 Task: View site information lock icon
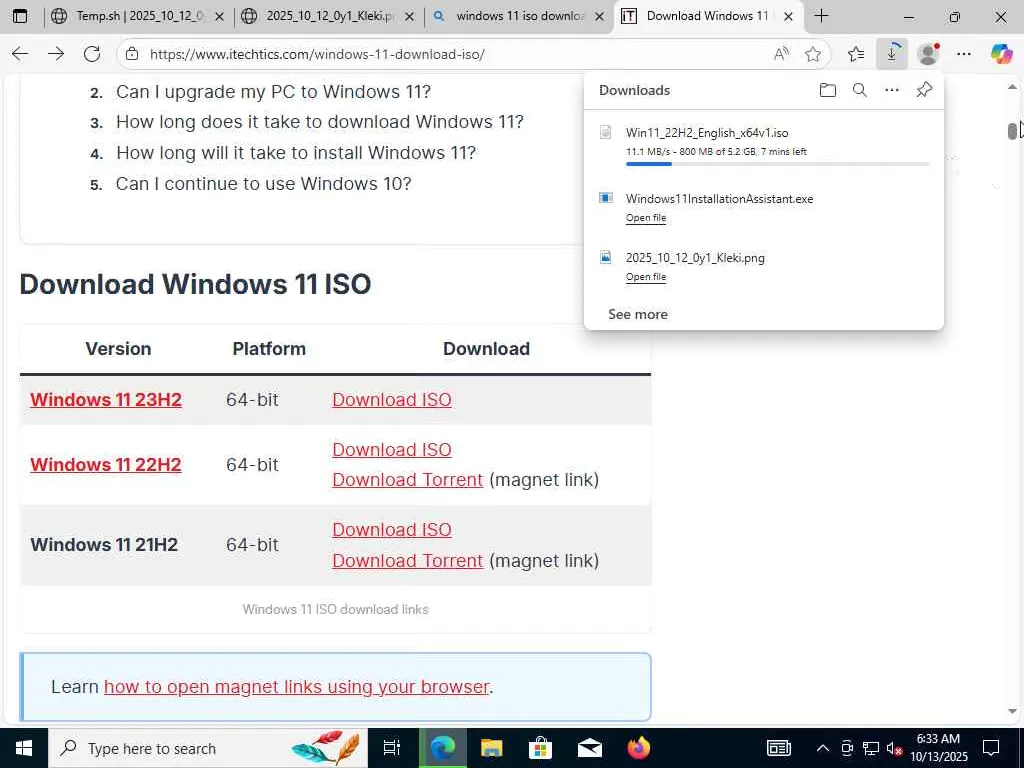(133, 54)
